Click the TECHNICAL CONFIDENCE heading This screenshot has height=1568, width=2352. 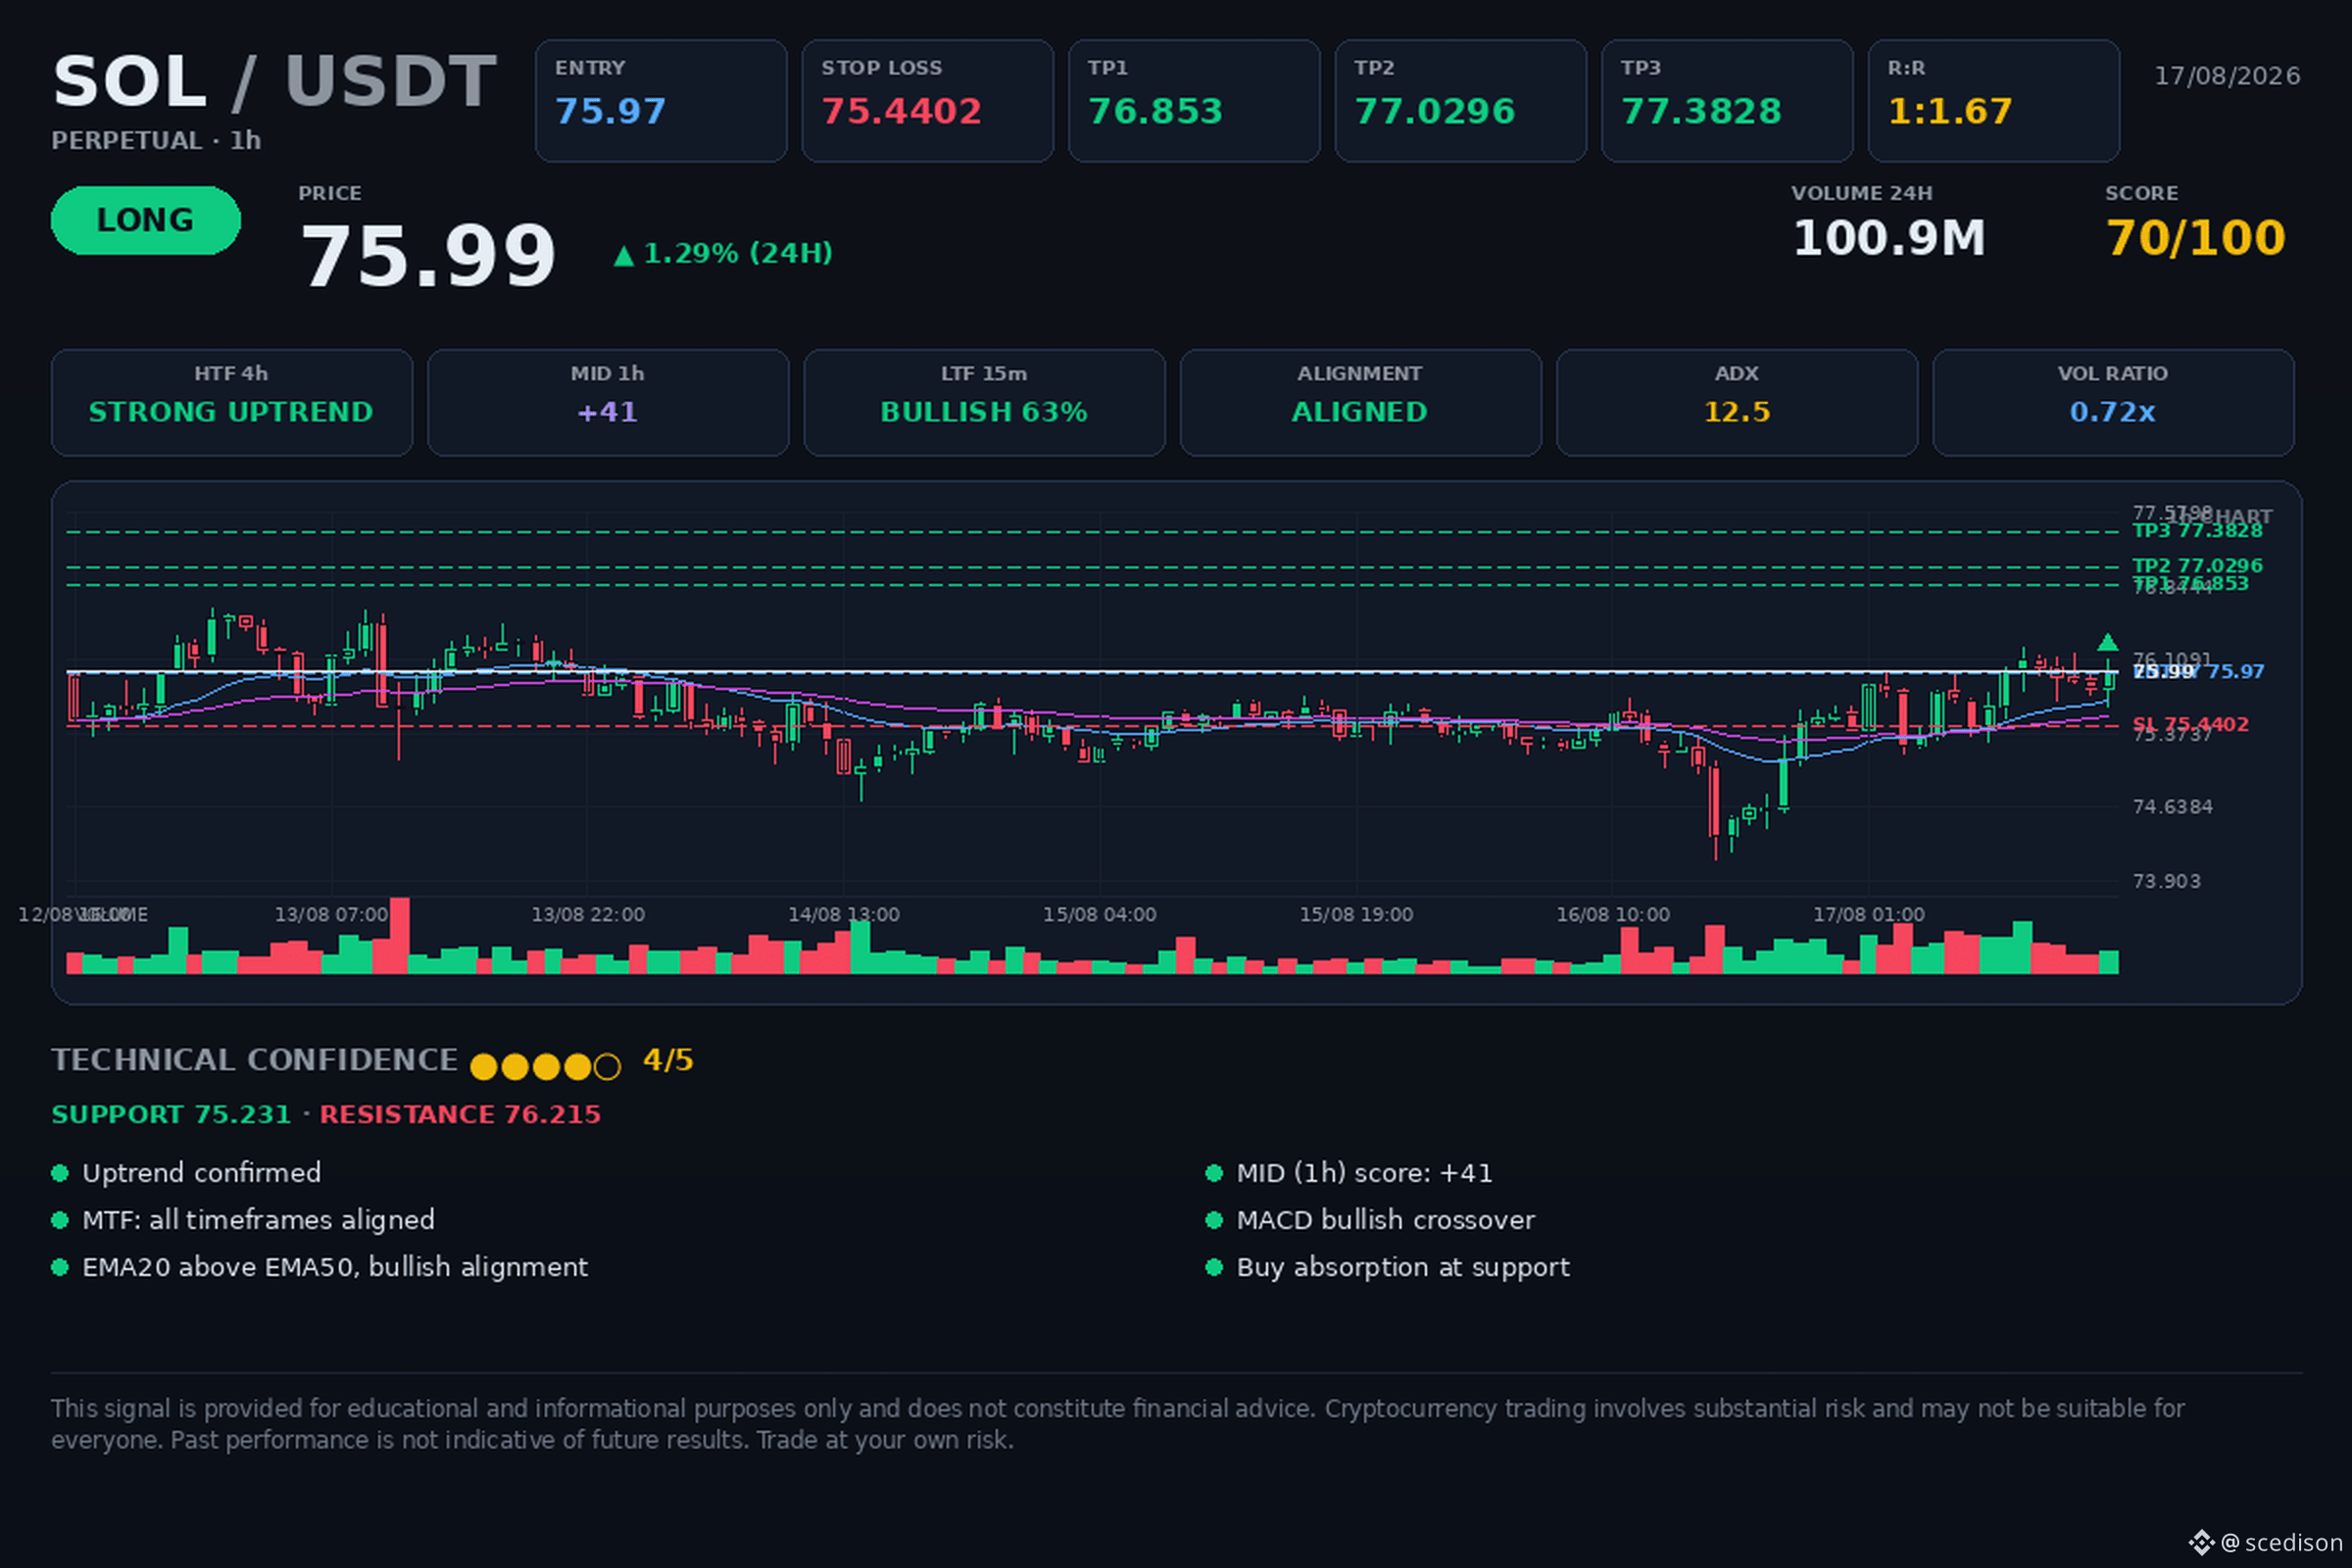point(255,1060)
